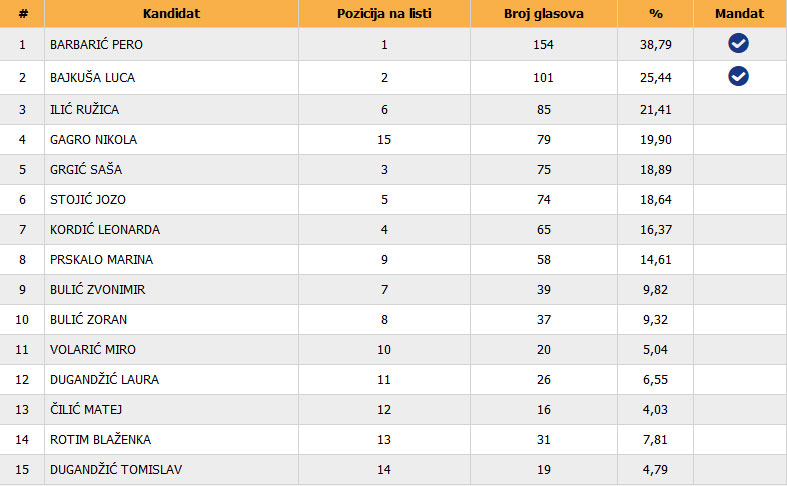Viewport: 787px width, 486px height.
Task: Select candidate GAGRO NIKOLA
Action: pyautogui.click(x=93, y=140)
